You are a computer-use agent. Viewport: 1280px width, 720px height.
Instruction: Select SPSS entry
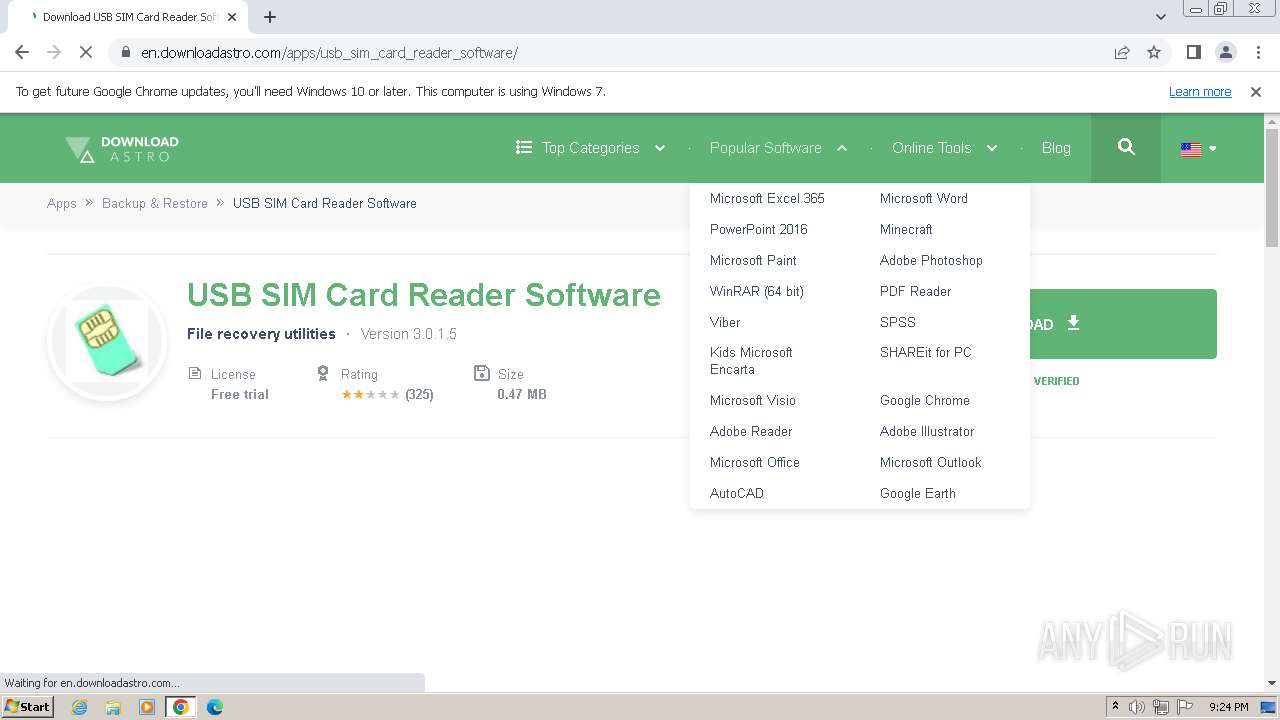point(898,322)
